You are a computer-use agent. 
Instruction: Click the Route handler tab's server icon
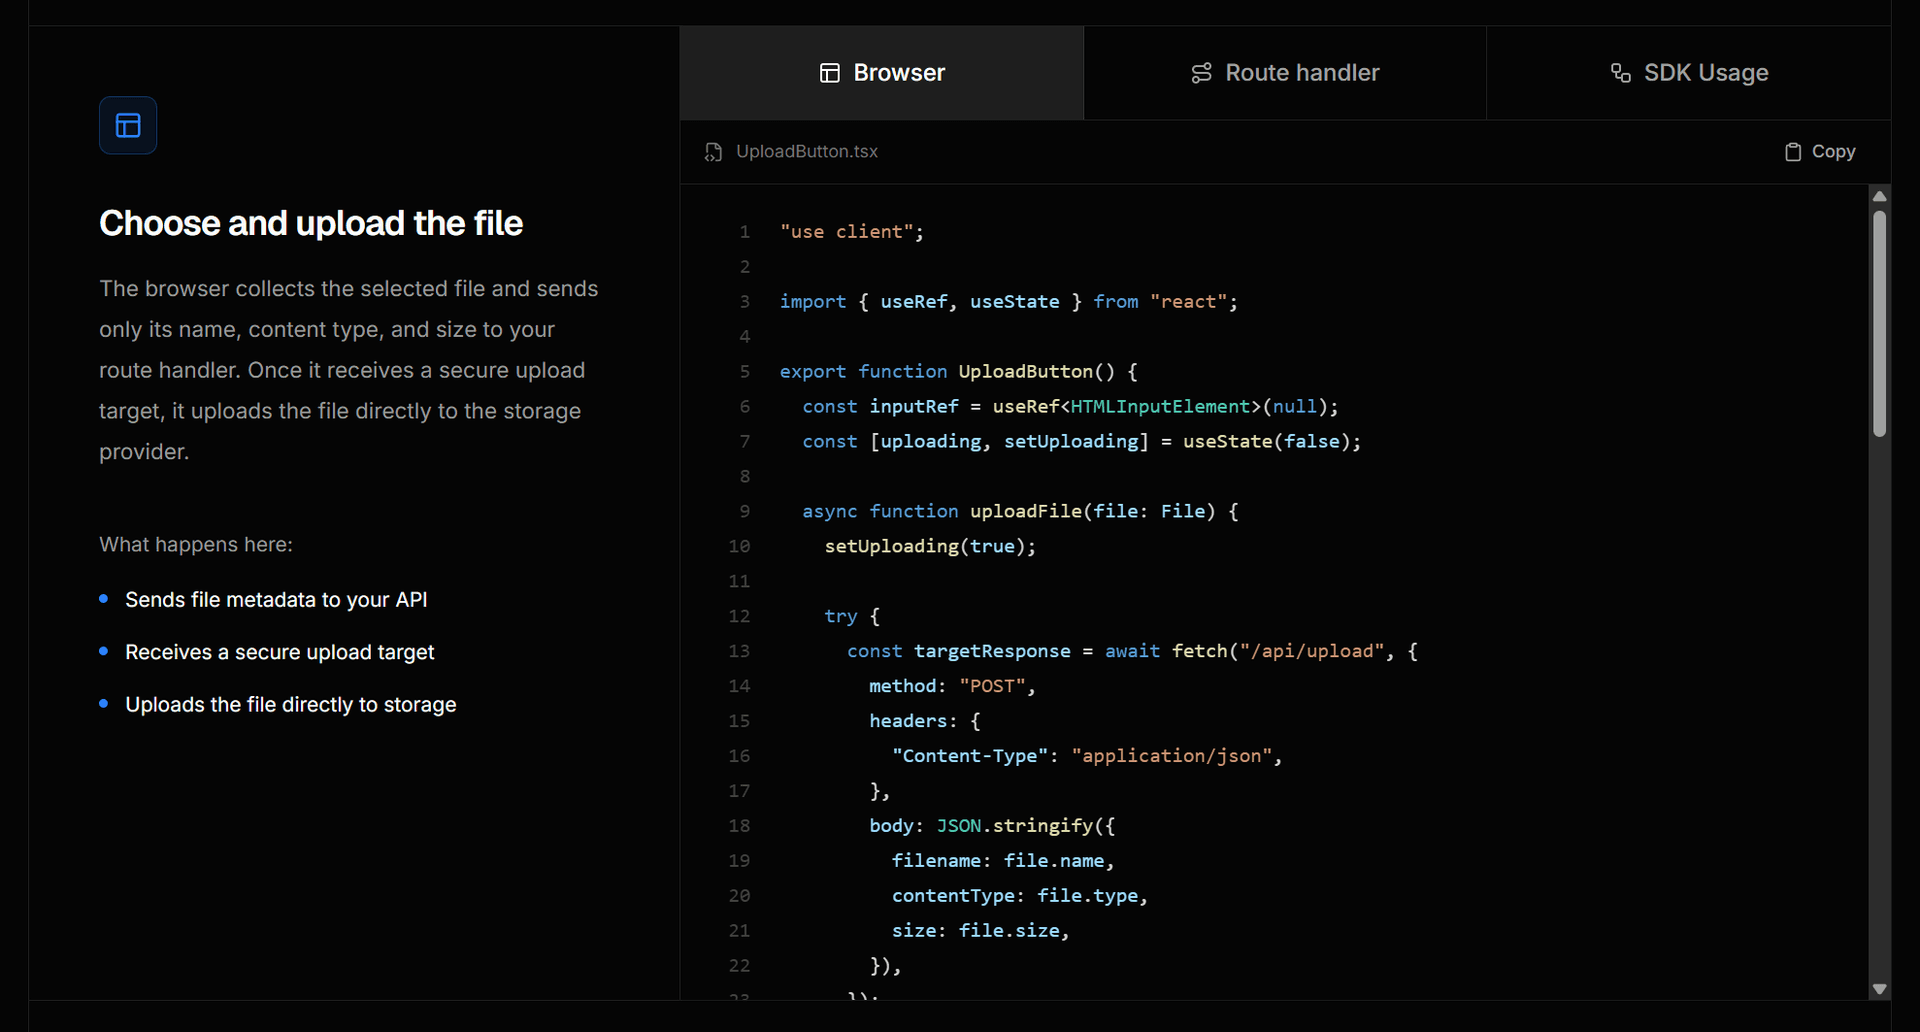(1201, 73)
